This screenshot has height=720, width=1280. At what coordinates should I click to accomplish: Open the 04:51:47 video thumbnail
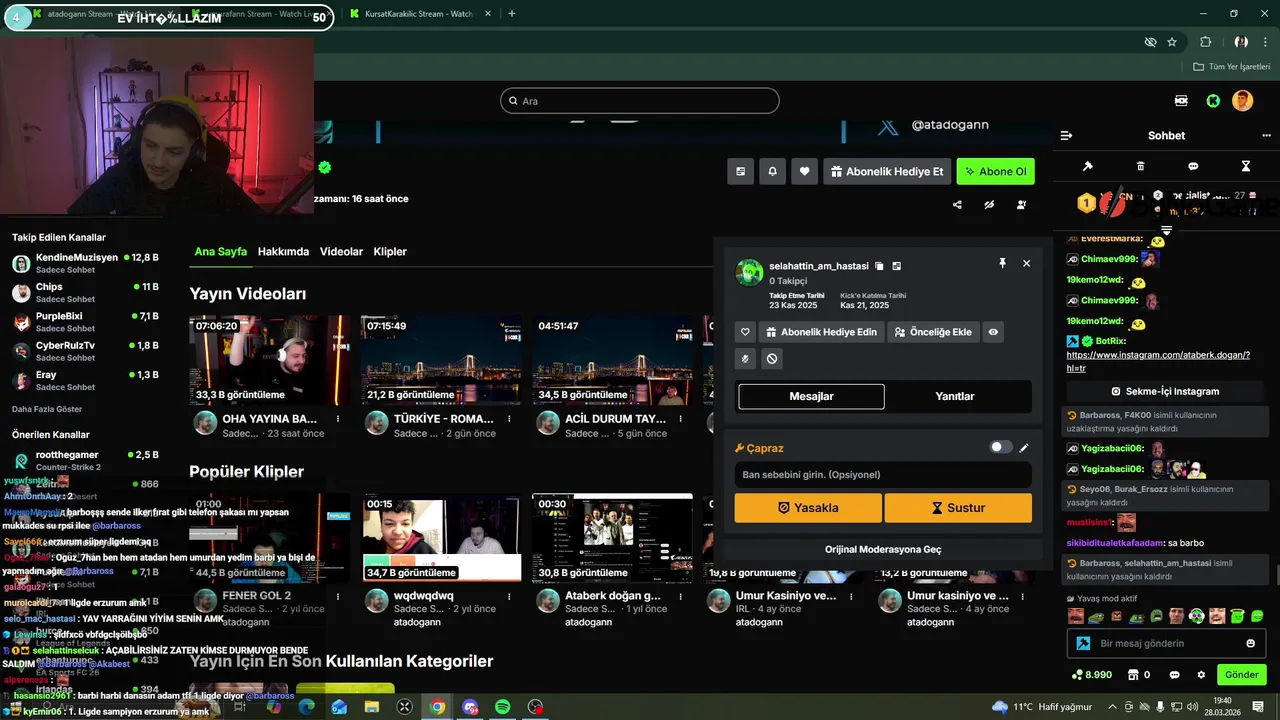(612, 360)
